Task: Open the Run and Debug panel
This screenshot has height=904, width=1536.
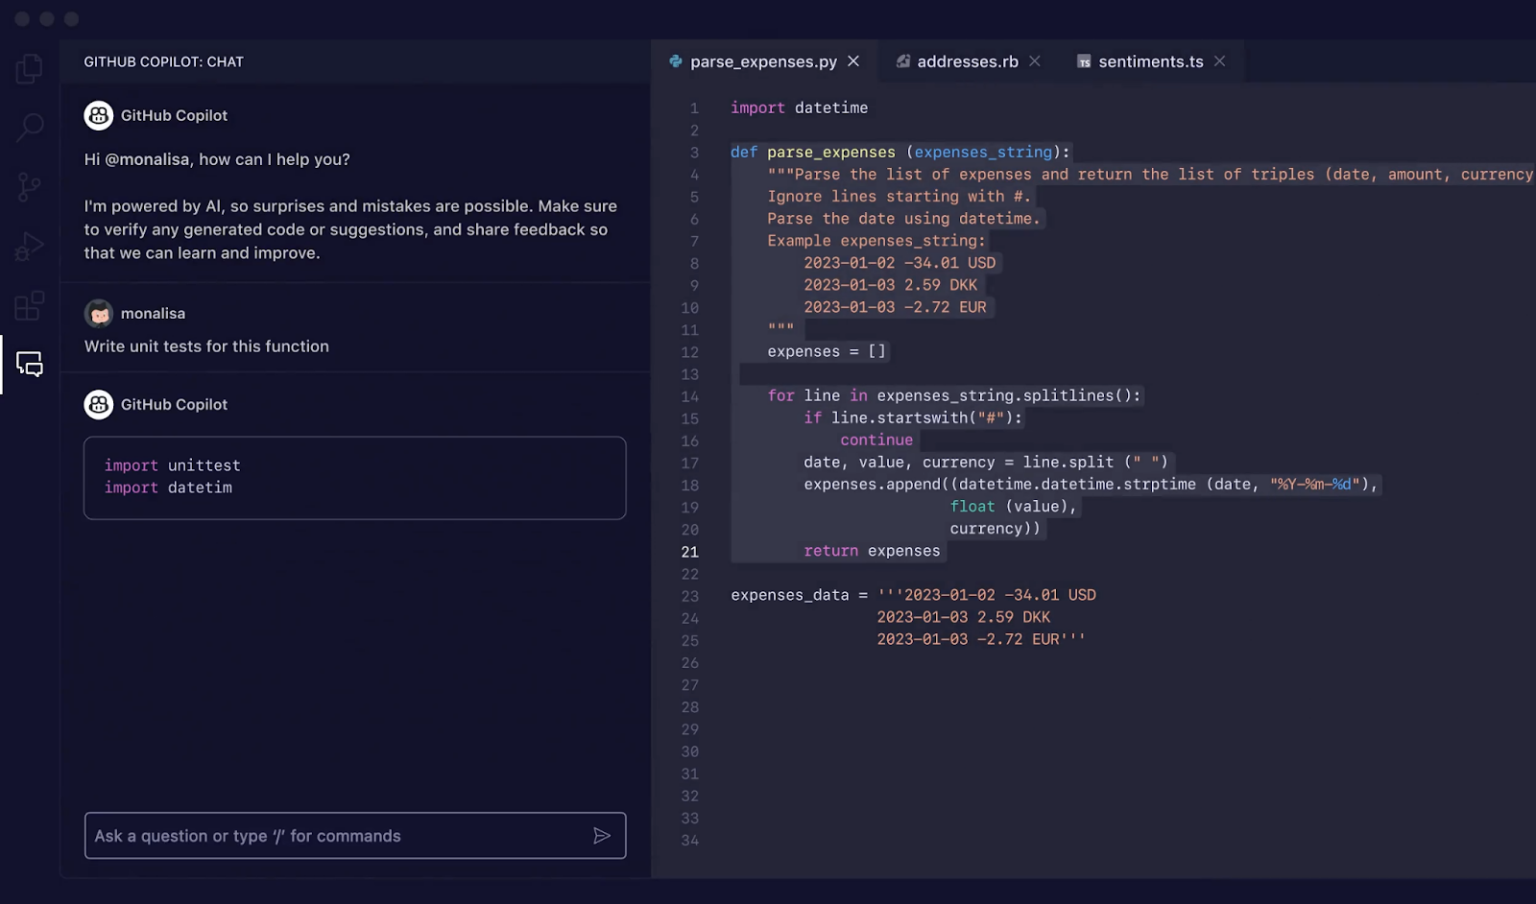Action: point(29,245)
